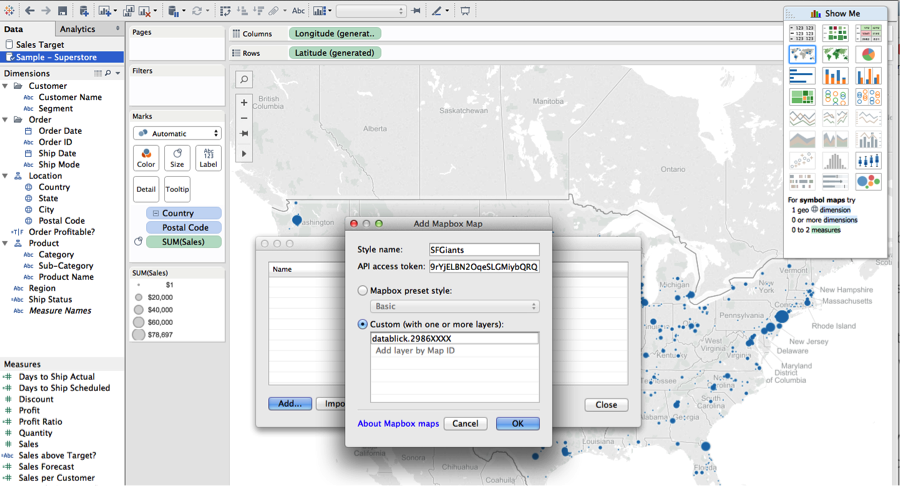
Task: Open the About Mapbox maps link
Action: (x=398, y=424)
